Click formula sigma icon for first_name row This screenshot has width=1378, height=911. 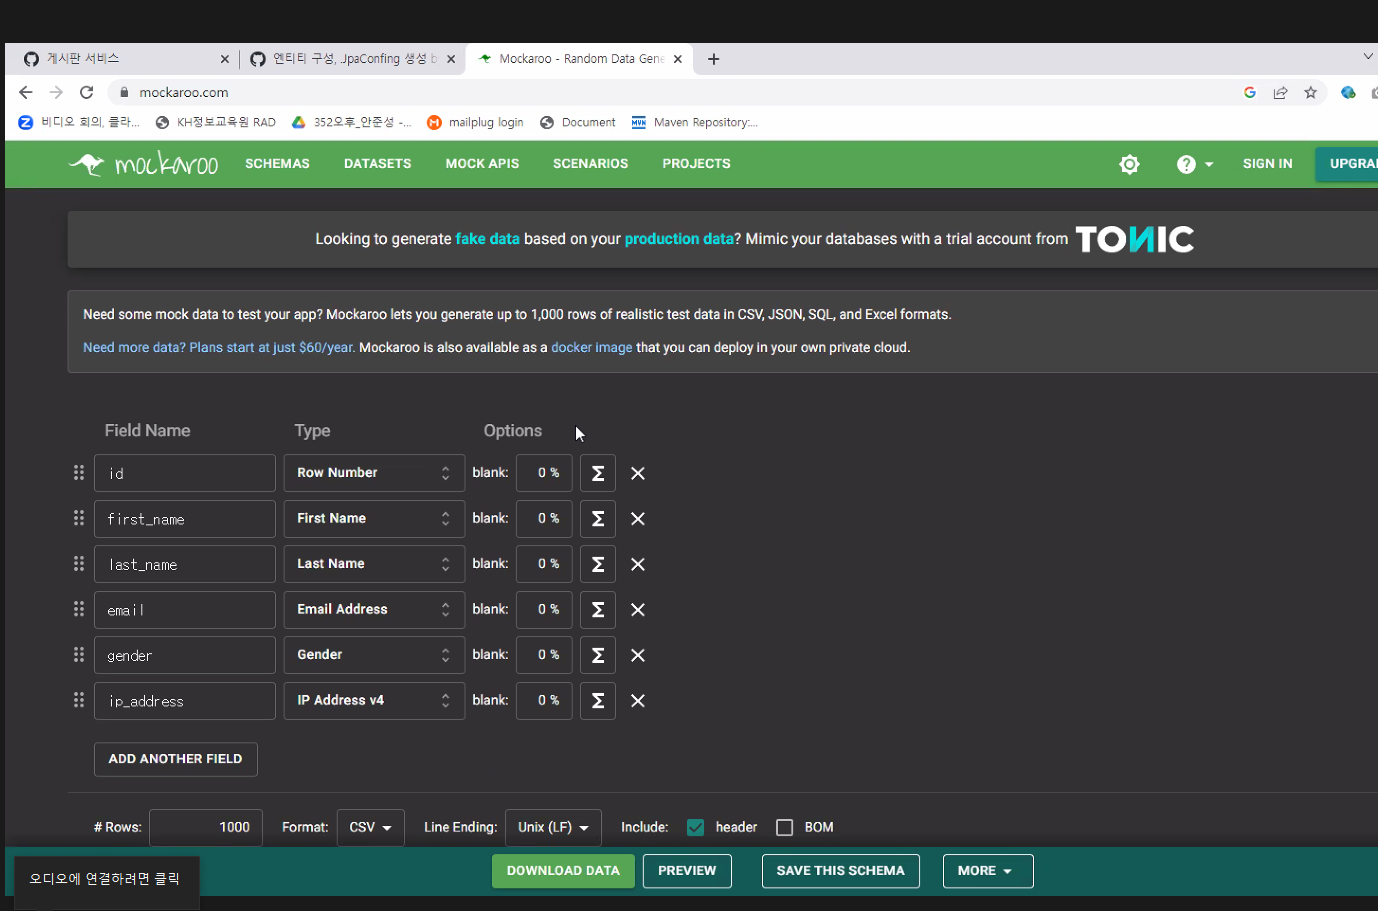tap(597, 519)
